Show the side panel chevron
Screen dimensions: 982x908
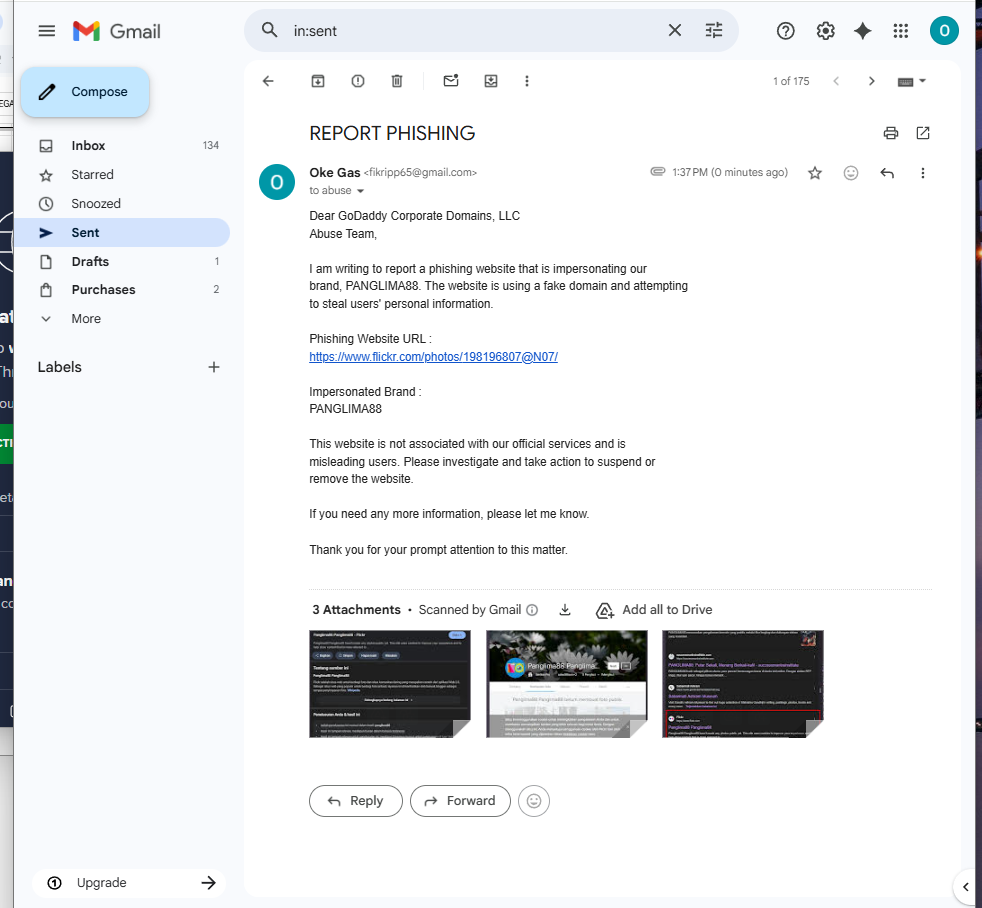coord(966,887)
